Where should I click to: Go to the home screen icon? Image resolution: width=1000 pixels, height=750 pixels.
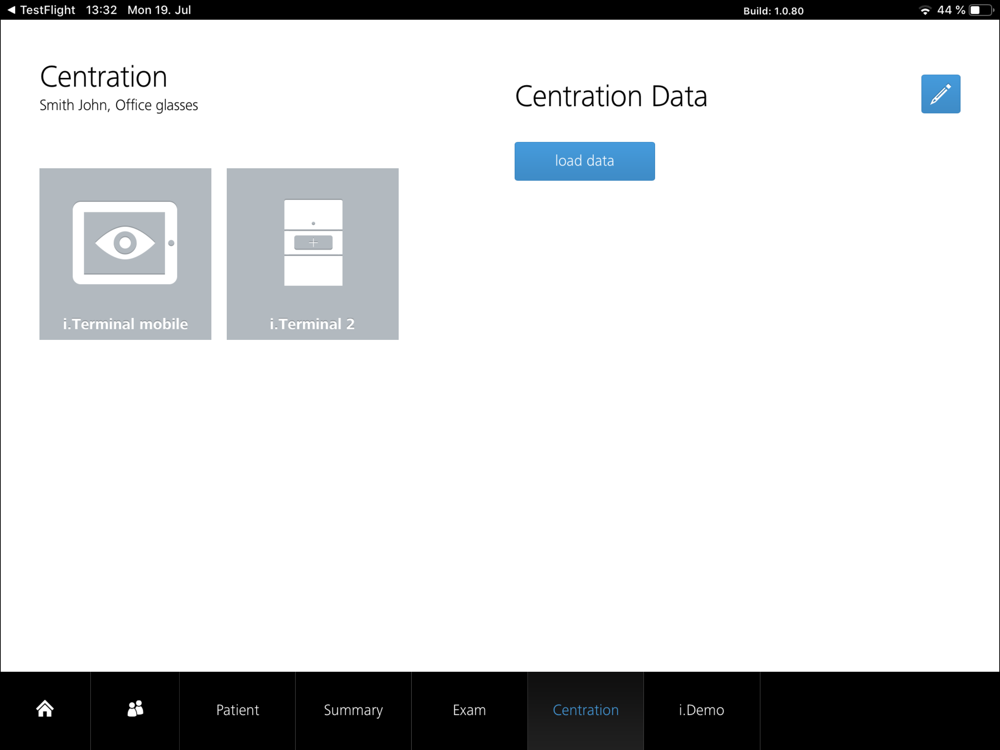(45, 709)
